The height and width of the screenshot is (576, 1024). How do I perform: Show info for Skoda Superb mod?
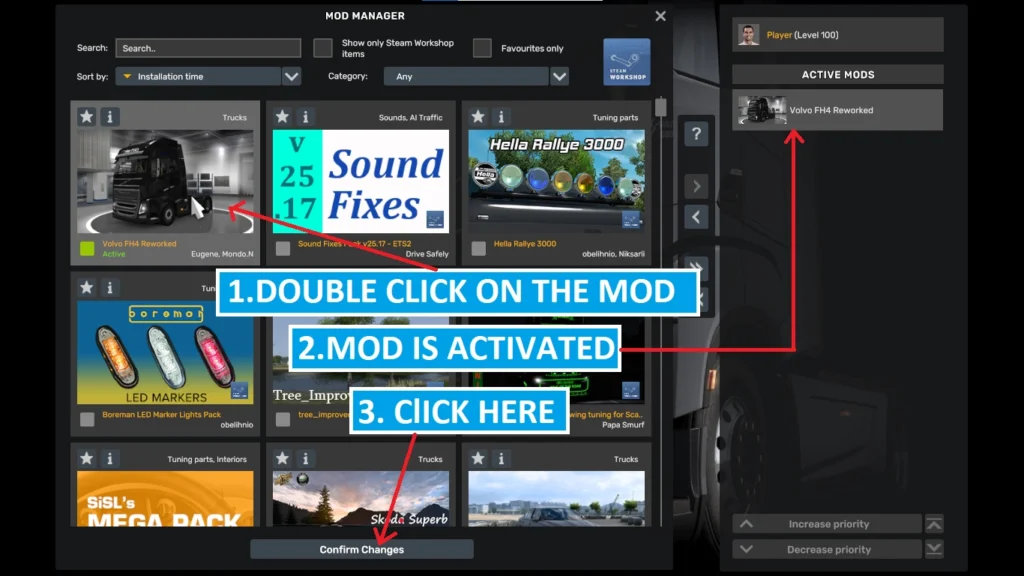(305, 458)
